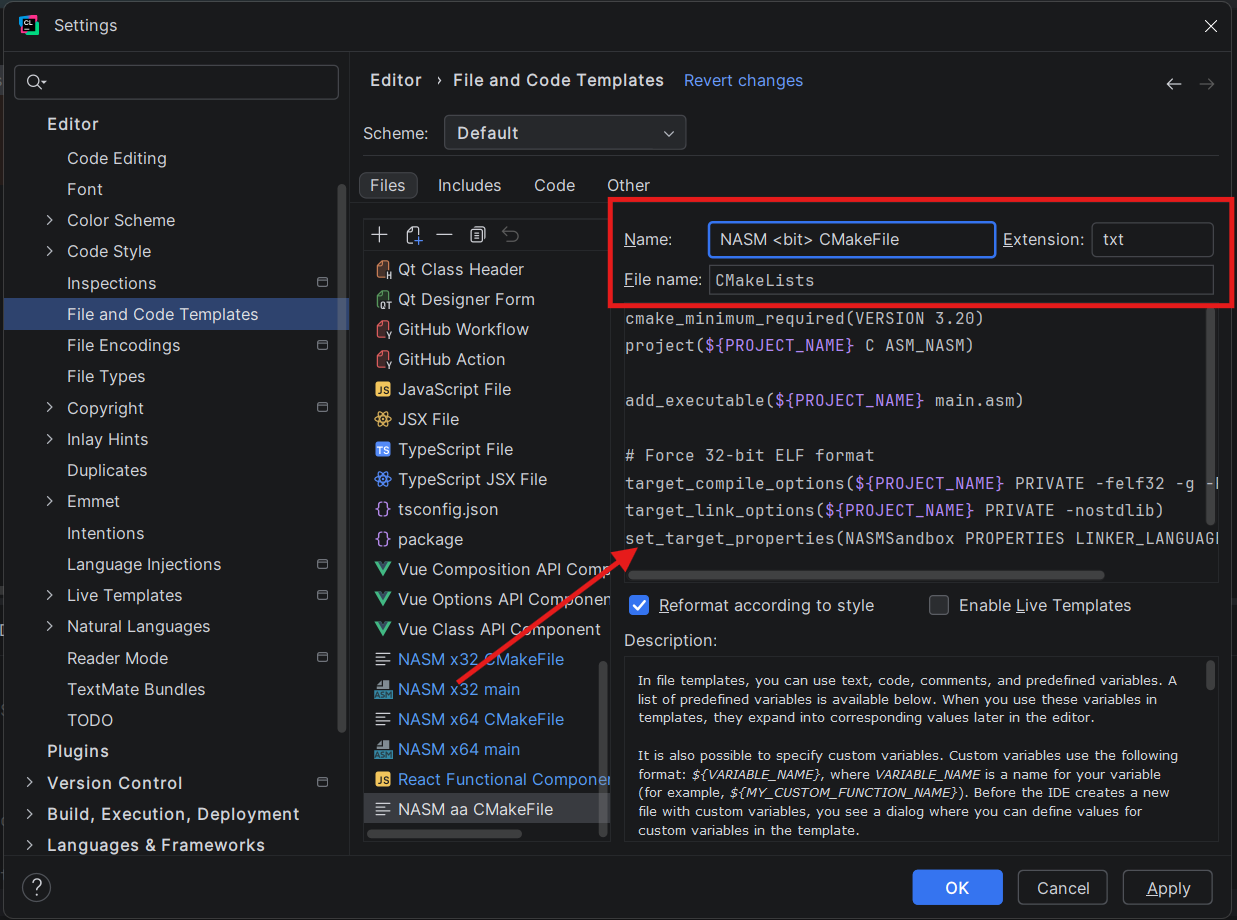Click the GitHub Action template icon
Image resolution: width=1237 pixels, height=920 pixels.
[x=383, y=359]
